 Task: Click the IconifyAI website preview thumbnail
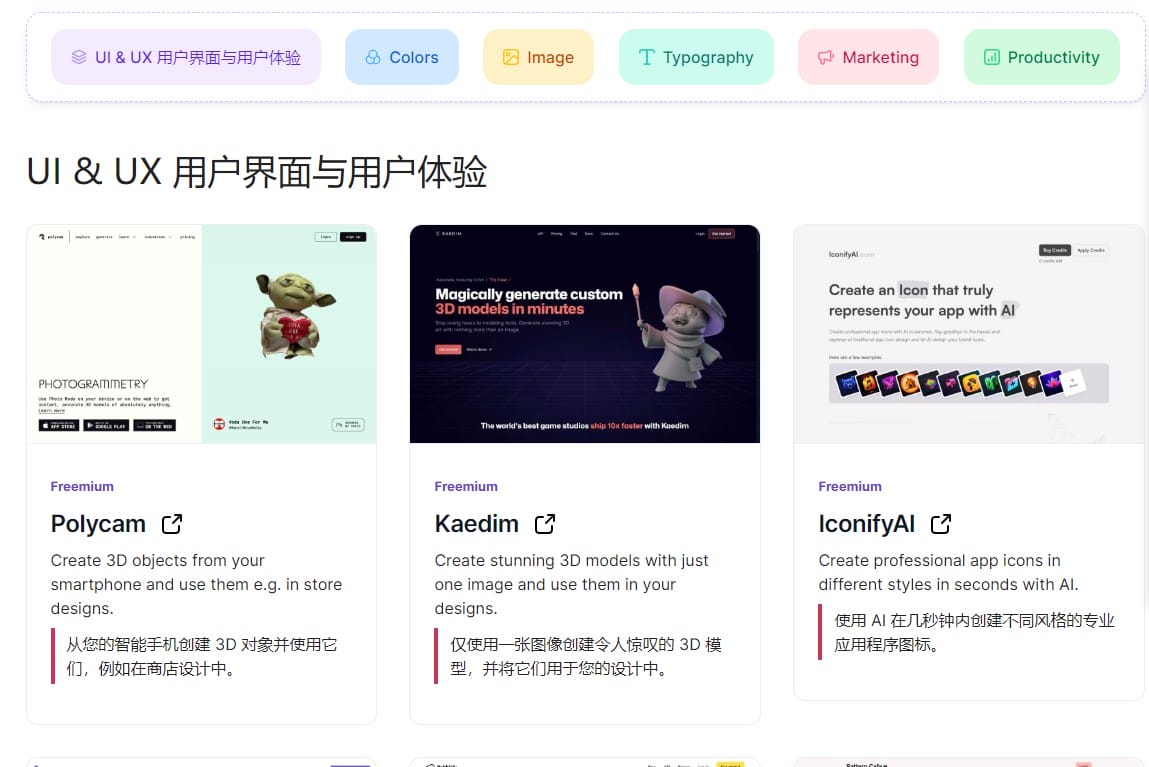tap(969, 334)
